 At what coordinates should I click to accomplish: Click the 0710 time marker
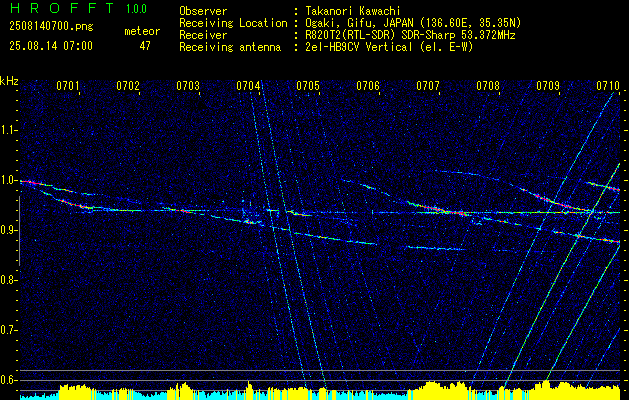point(608,86)
